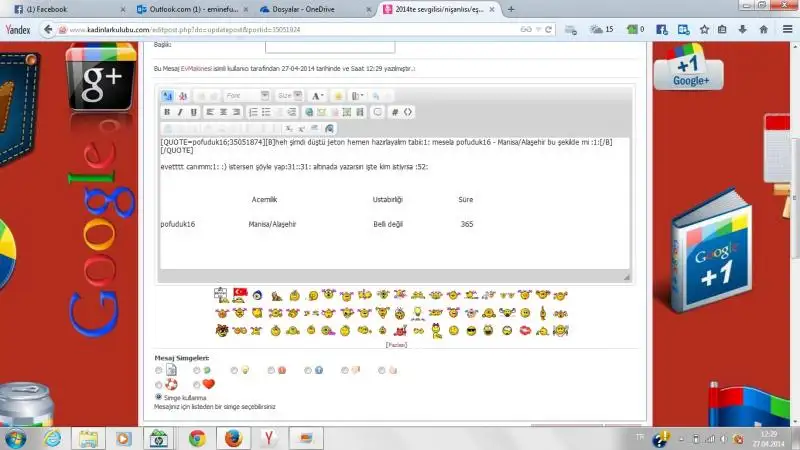Click the angle brackets HTML tag button
This screenshot has width=800, height=450.
tap(408, 112)
